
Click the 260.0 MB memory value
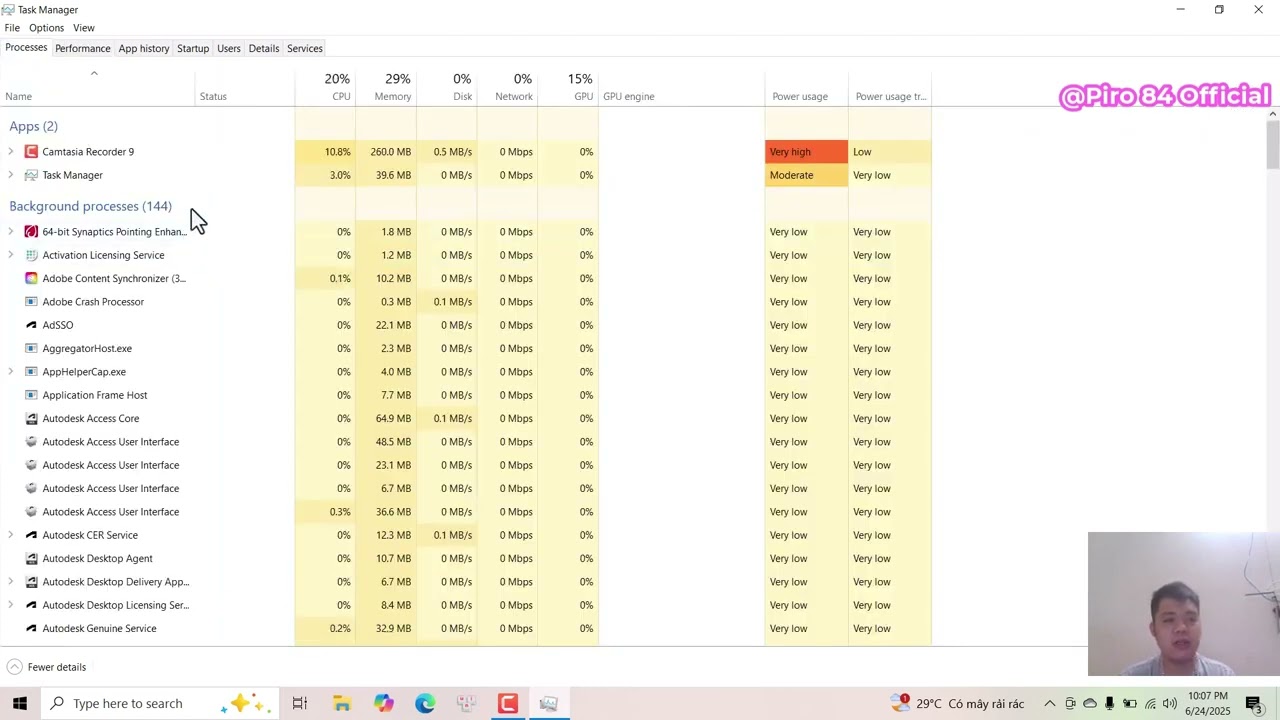(x=390, y=152)
